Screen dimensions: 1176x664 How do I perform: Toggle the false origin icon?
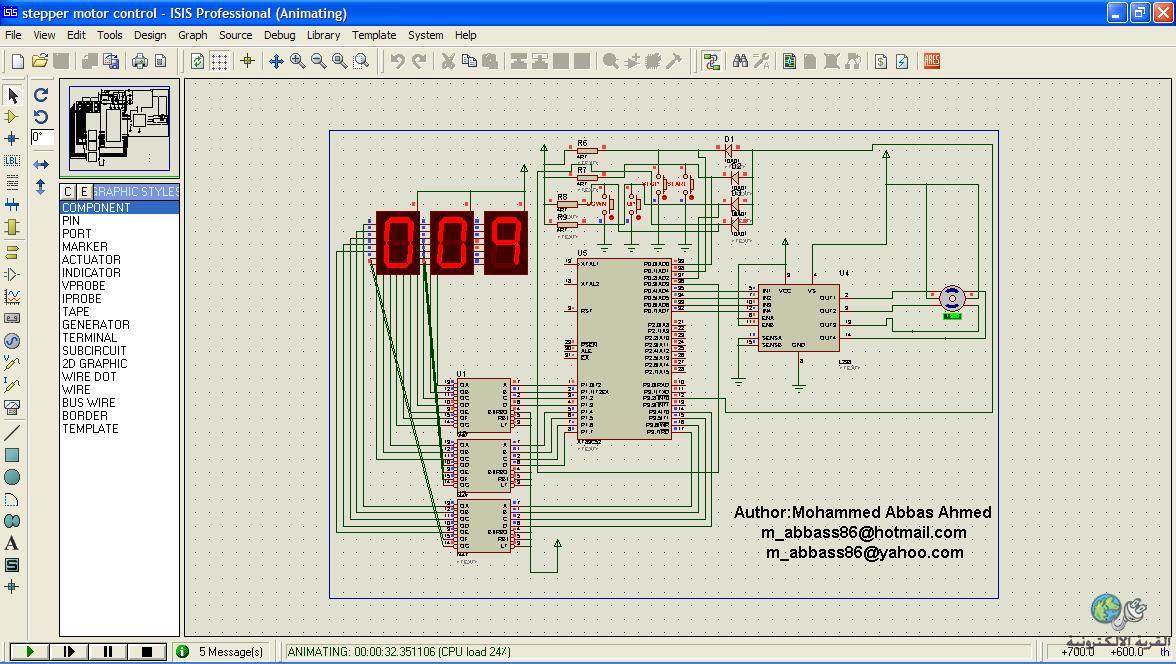tap(248, 62)
